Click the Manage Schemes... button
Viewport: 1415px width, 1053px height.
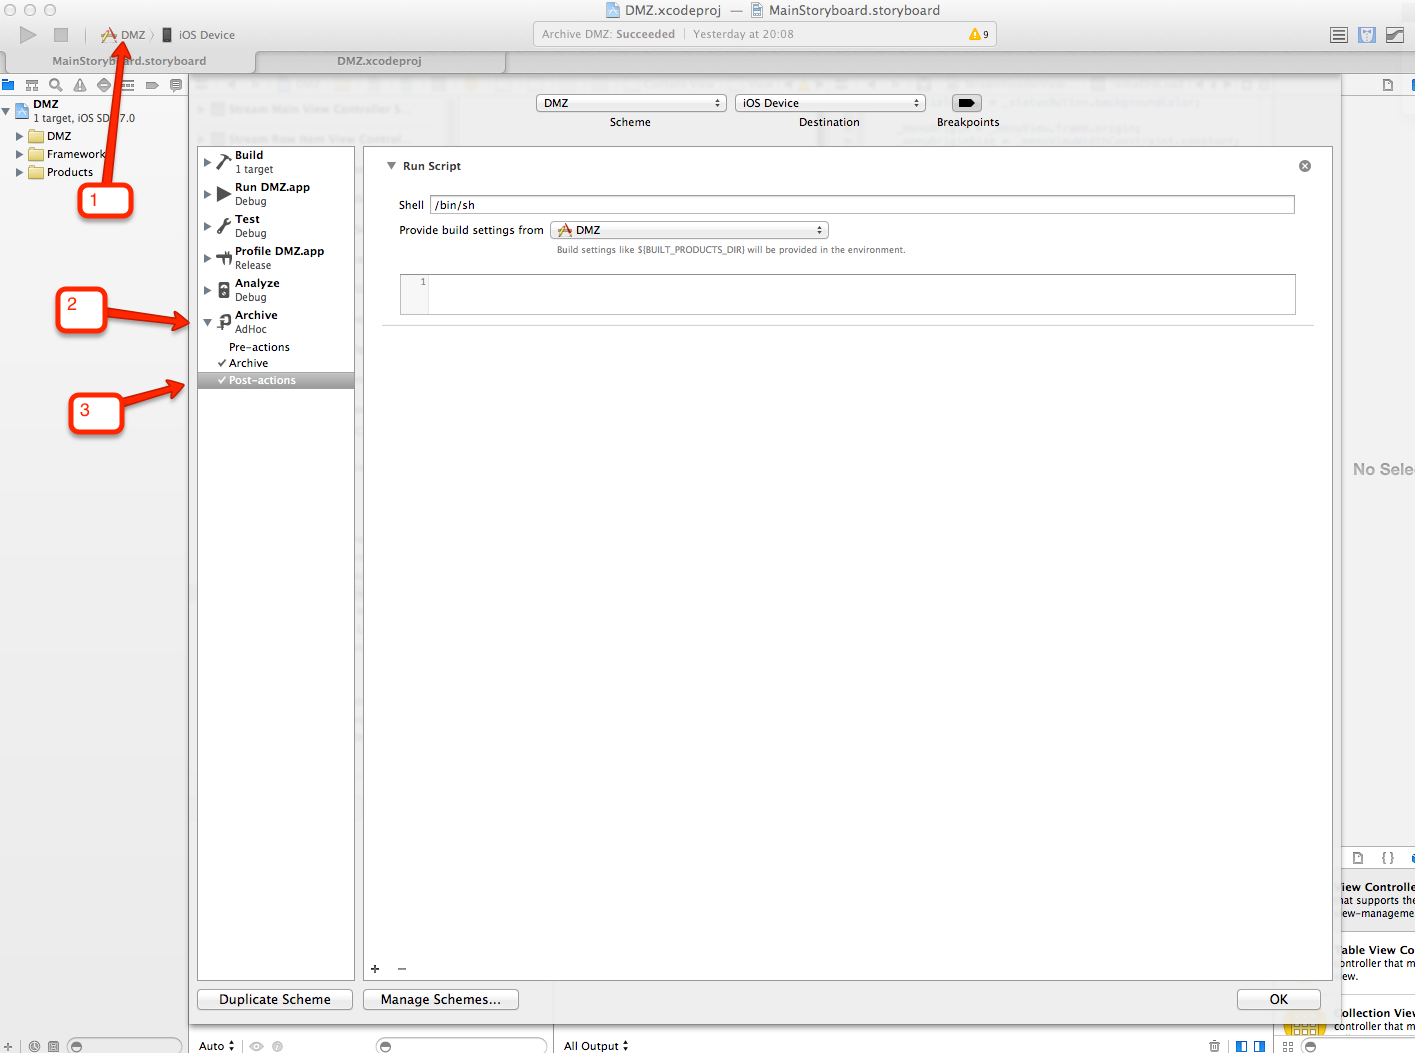441,999
